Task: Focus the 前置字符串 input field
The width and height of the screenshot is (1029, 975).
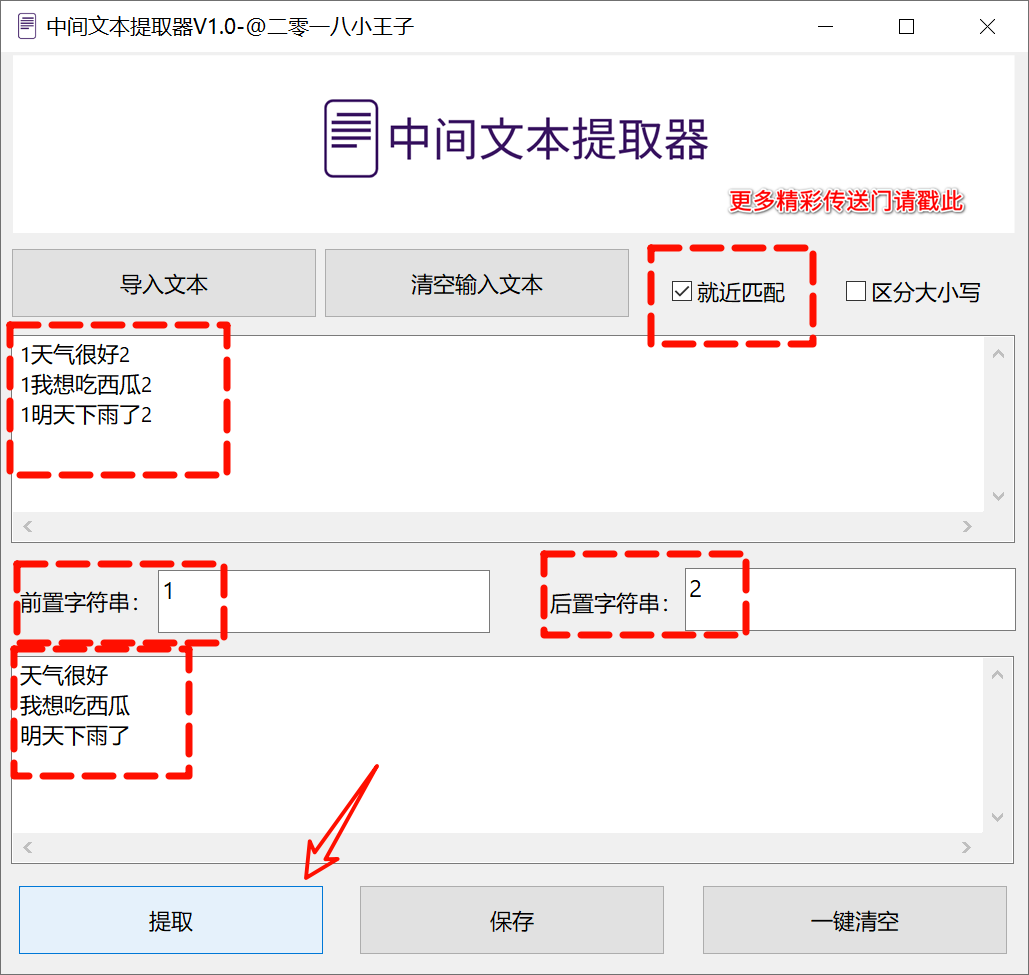Action: click(324, 601)
